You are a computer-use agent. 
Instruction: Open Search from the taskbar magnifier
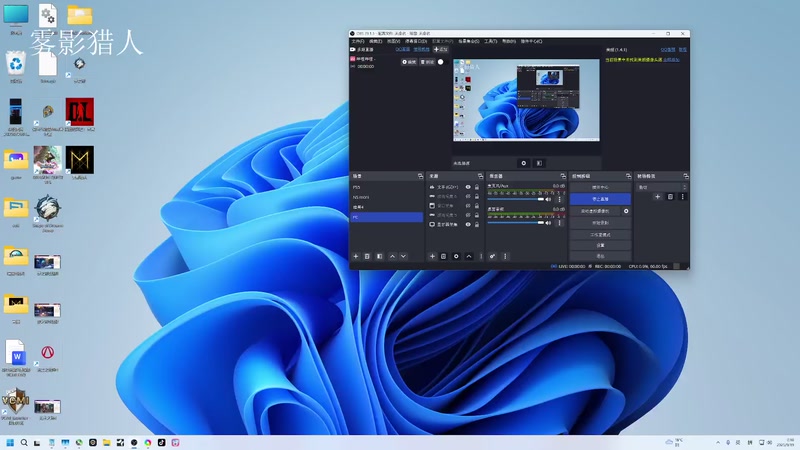[24, 442]
